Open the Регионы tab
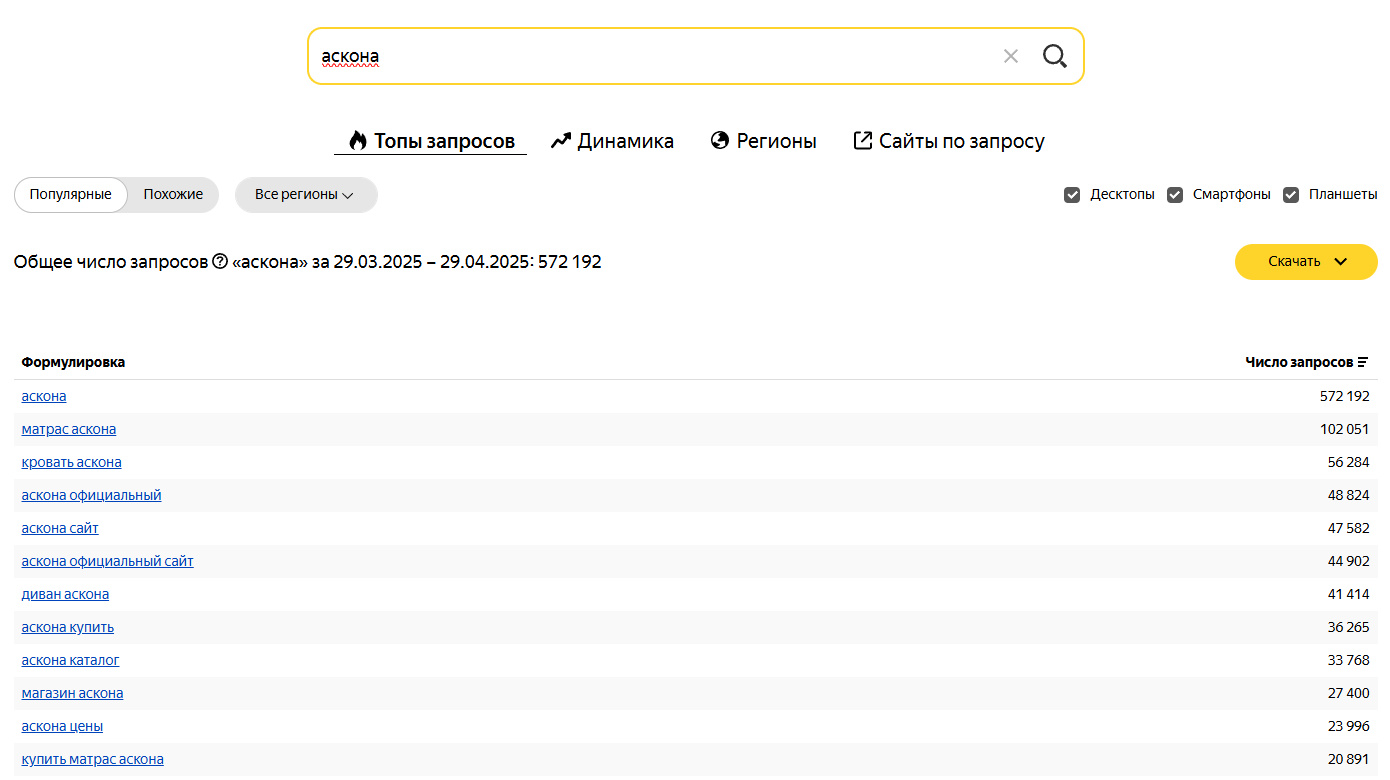1390x780 pixels. [763, 141]
